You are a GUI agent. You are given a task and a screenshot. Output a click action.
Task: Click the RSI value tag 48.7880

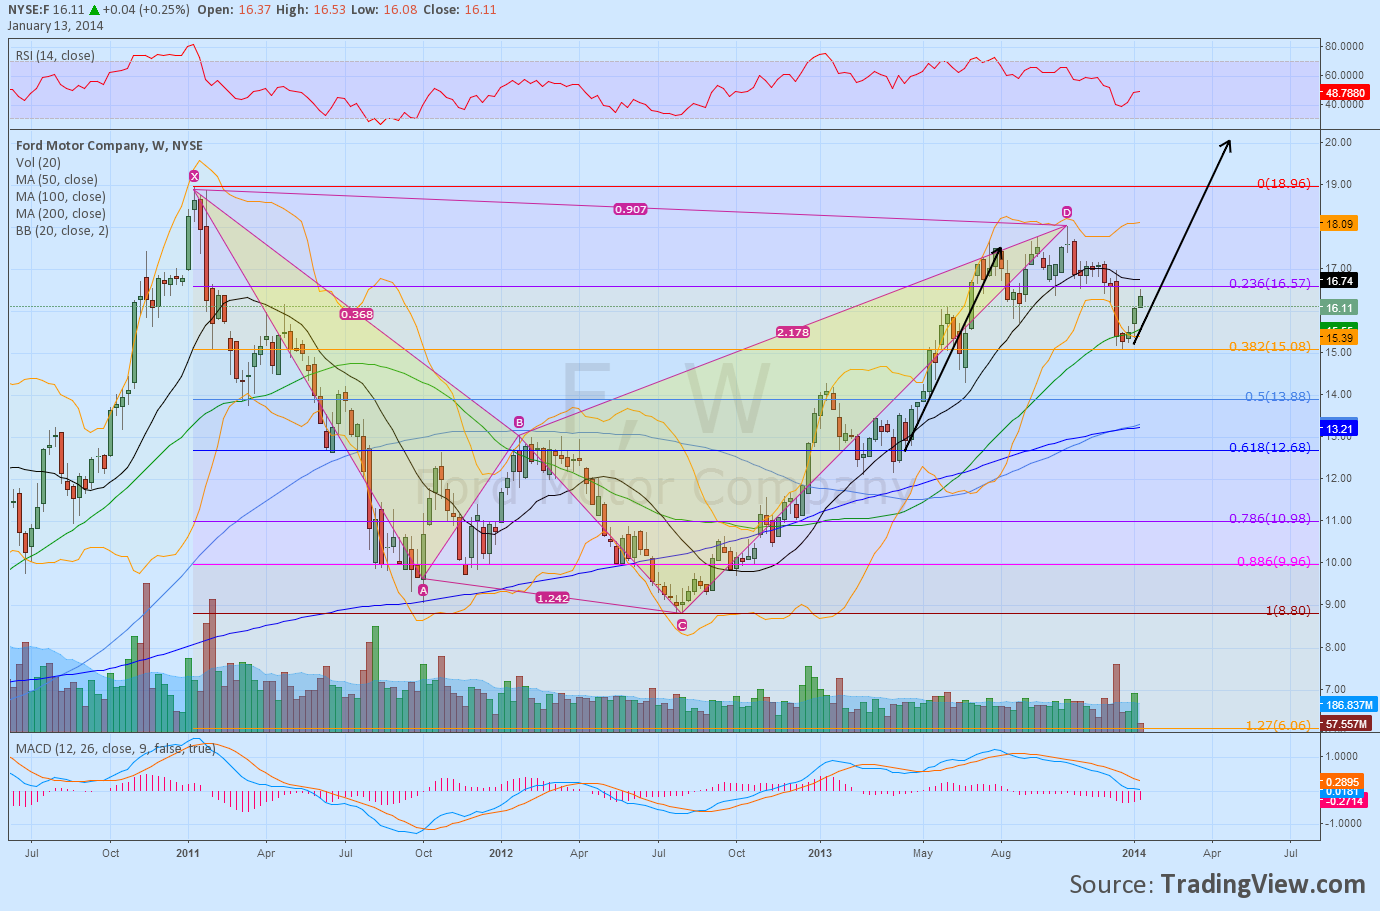1345,93
